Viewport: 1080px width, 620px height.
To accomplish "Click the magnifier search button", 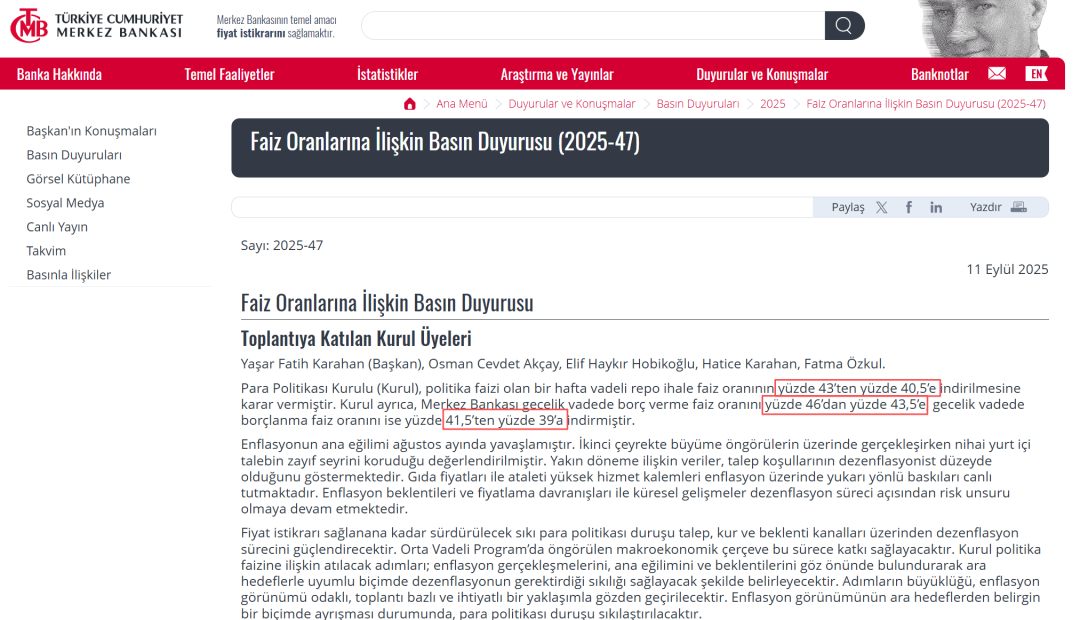I will [844, 26].
